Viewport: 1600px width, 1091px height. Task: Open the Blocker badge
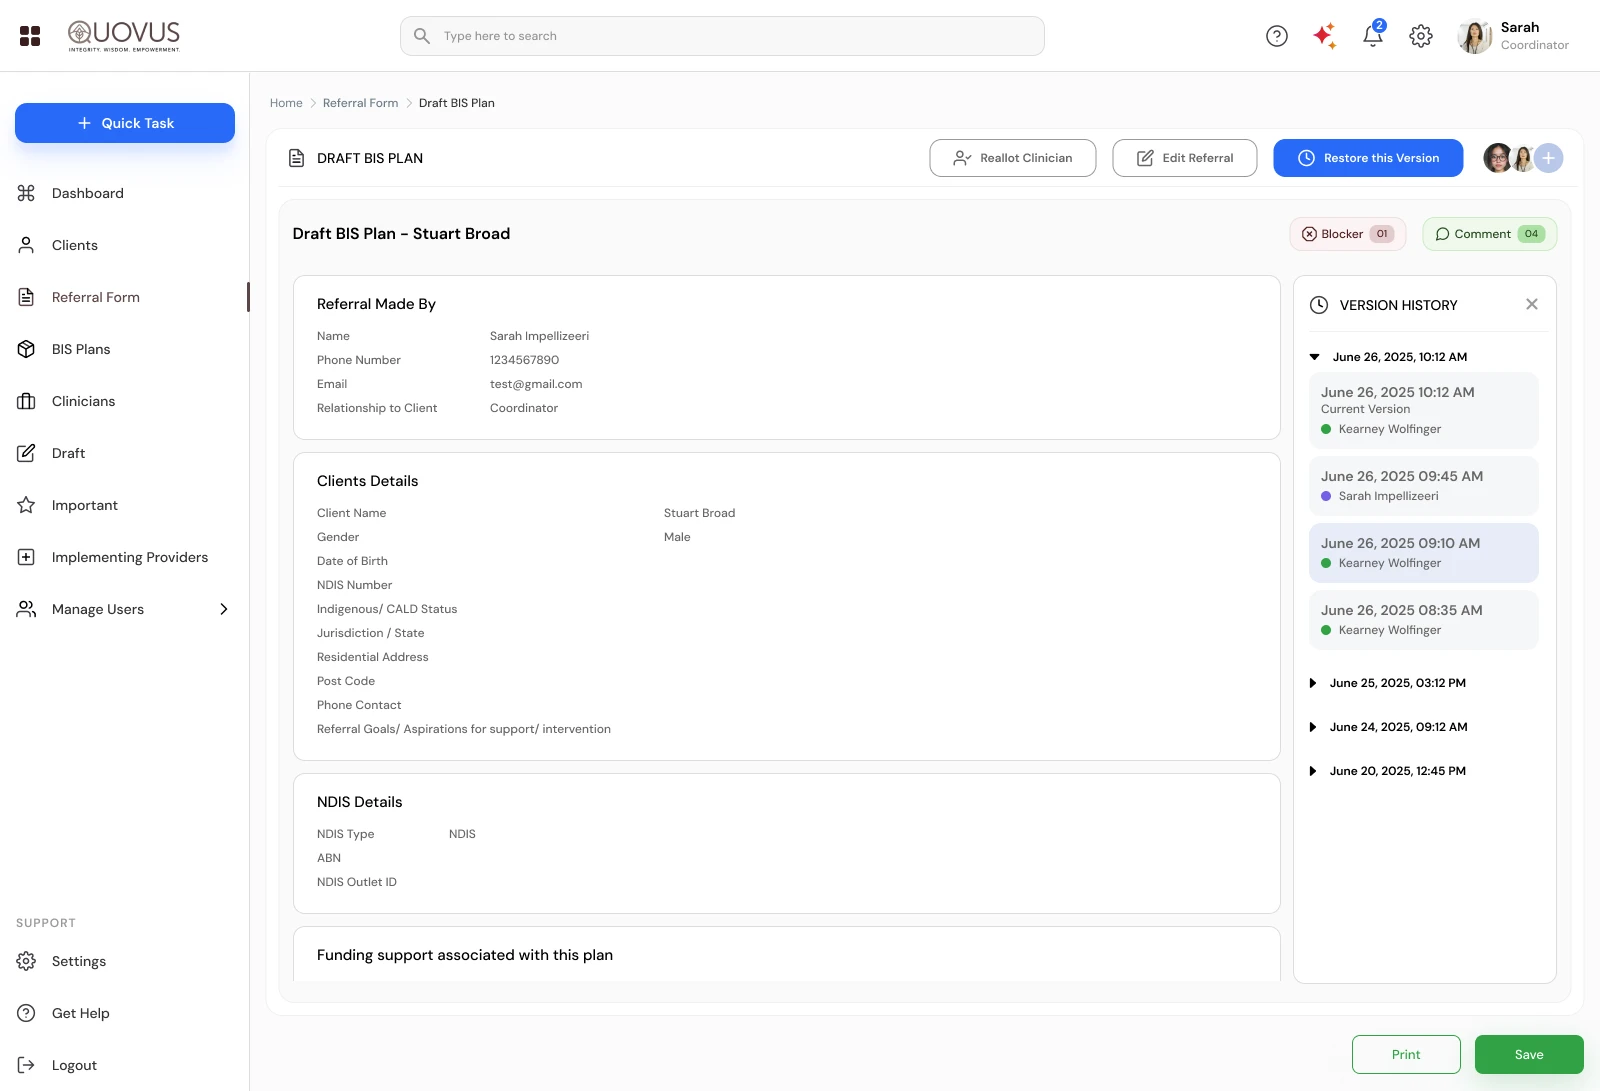pyautogui.click(x=1347, y=234)
